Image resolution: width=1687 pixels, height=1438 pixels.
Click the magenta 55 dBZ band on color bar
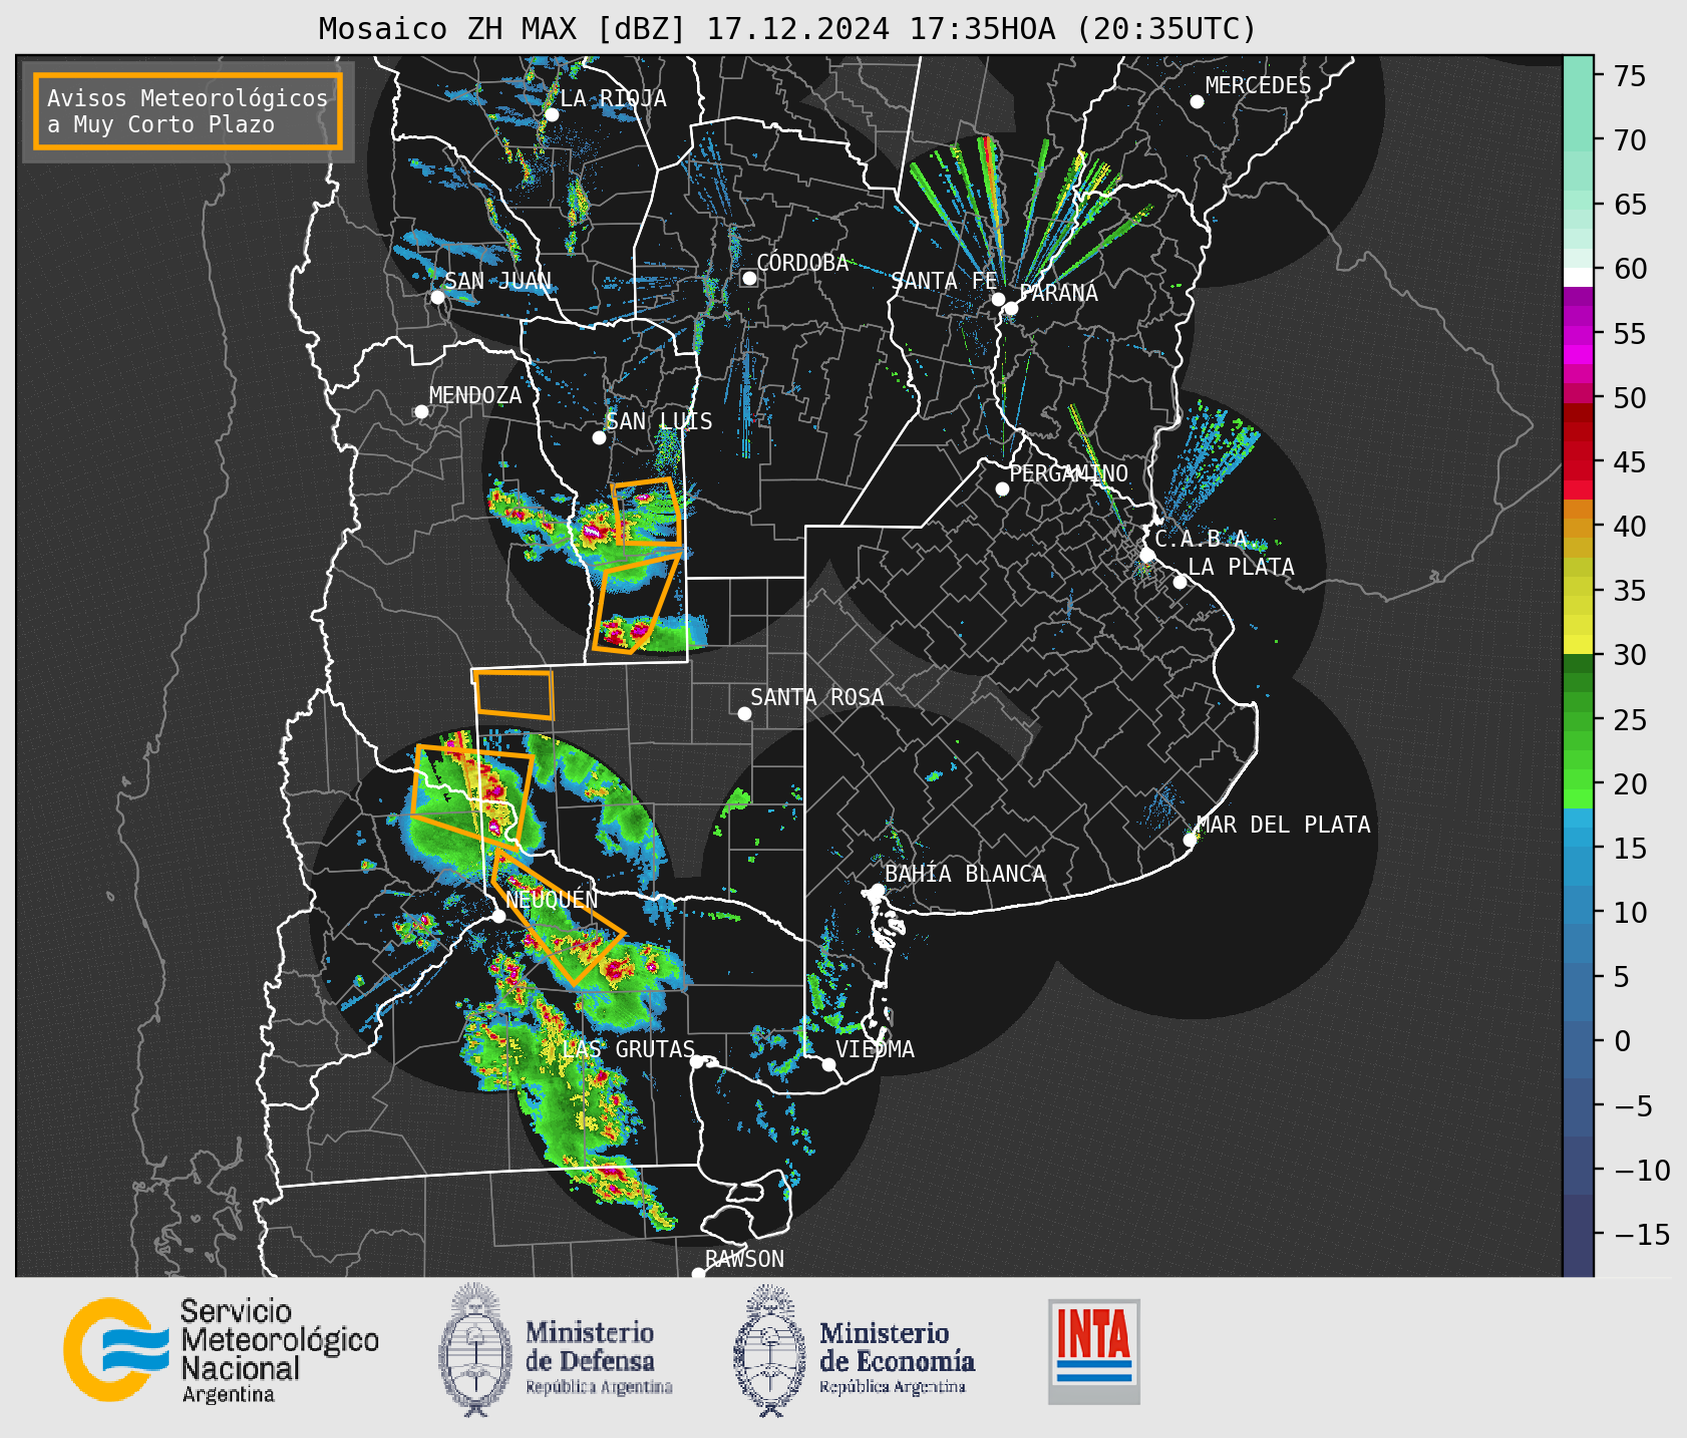(x=1577, y=333)
